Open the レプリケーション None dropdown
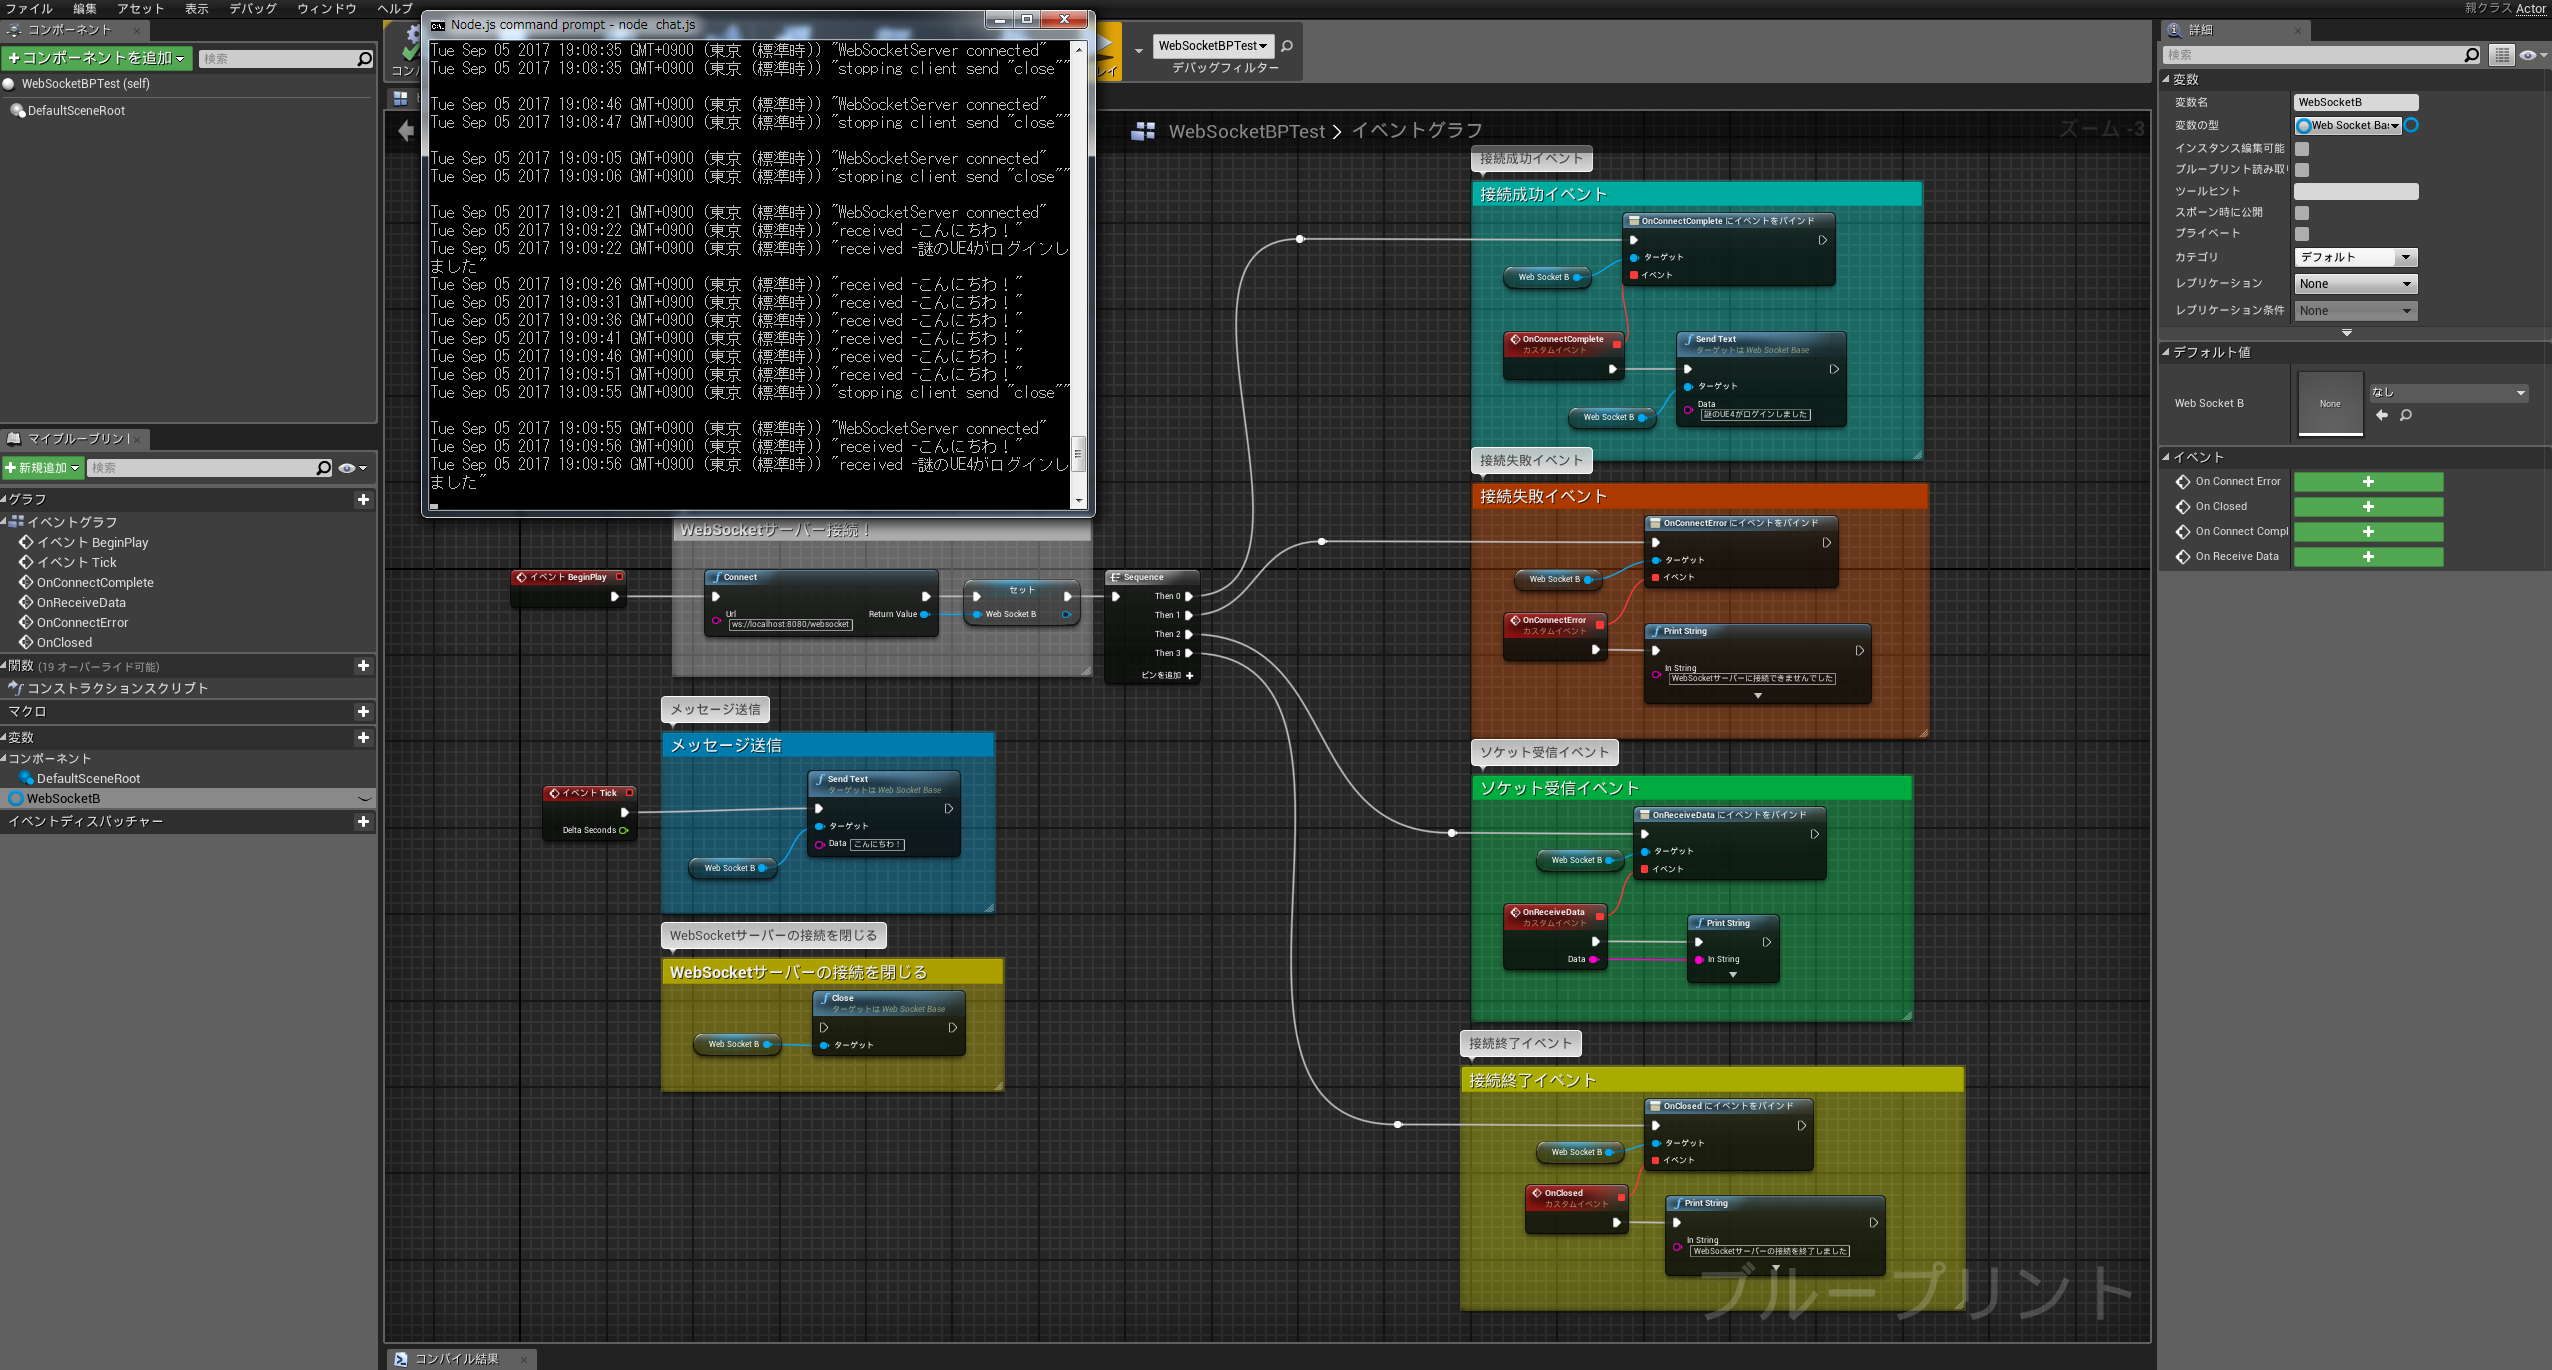The height and width of the screenshot is (1370, 2552). tap(2354, 283)
